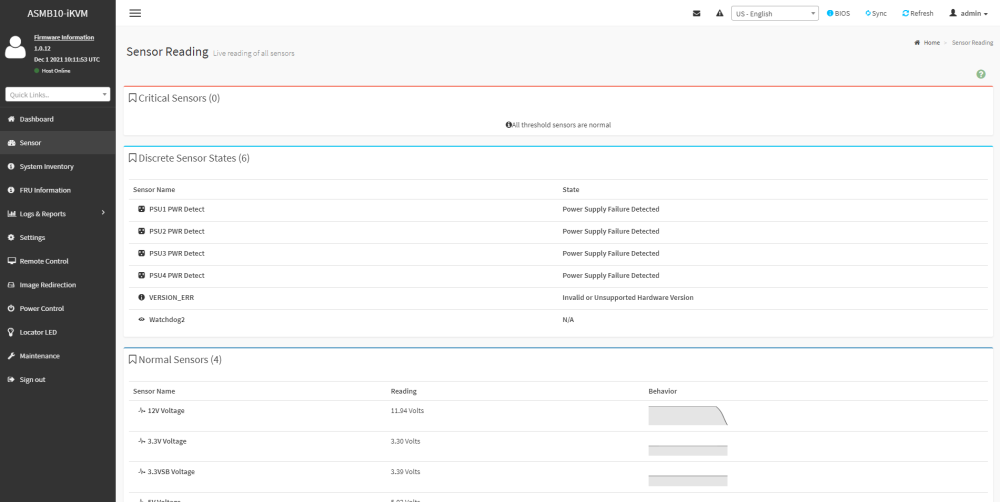Screen dimensions: 1000x502
Task: Click the Remote Control monitor icon
Action: (x=11, y=261)
